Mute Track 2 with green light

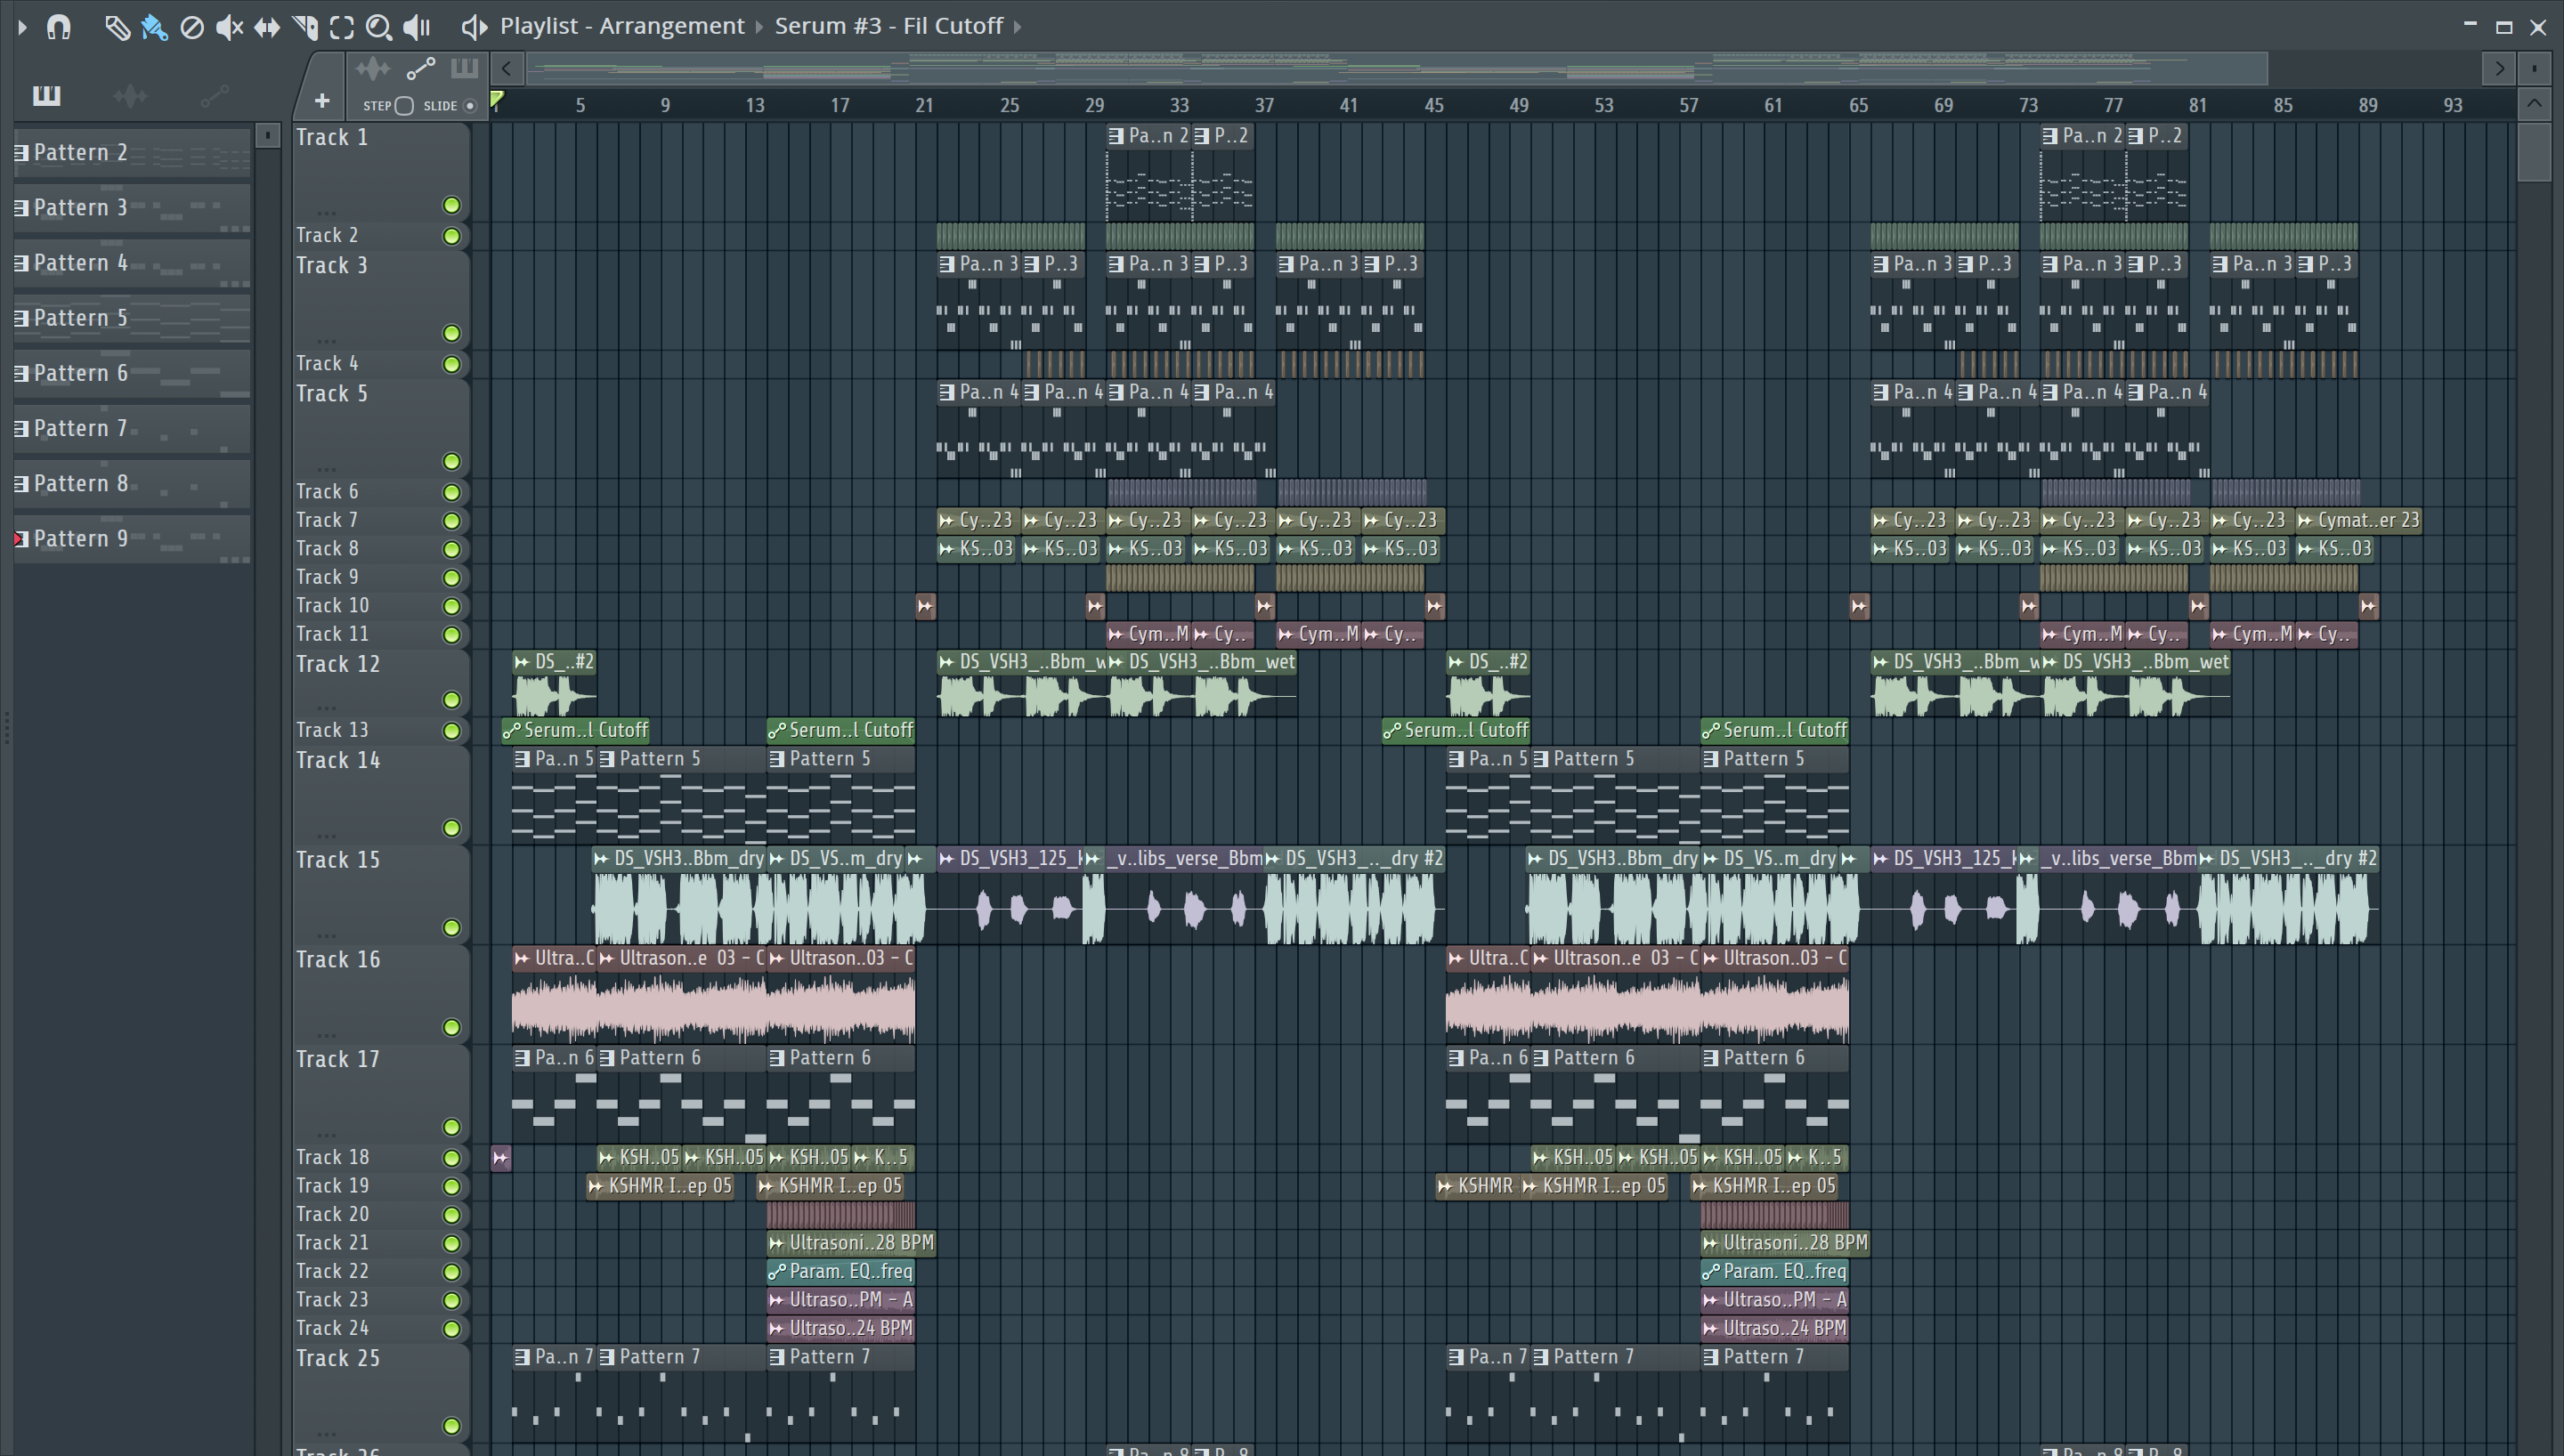point(452,236)
